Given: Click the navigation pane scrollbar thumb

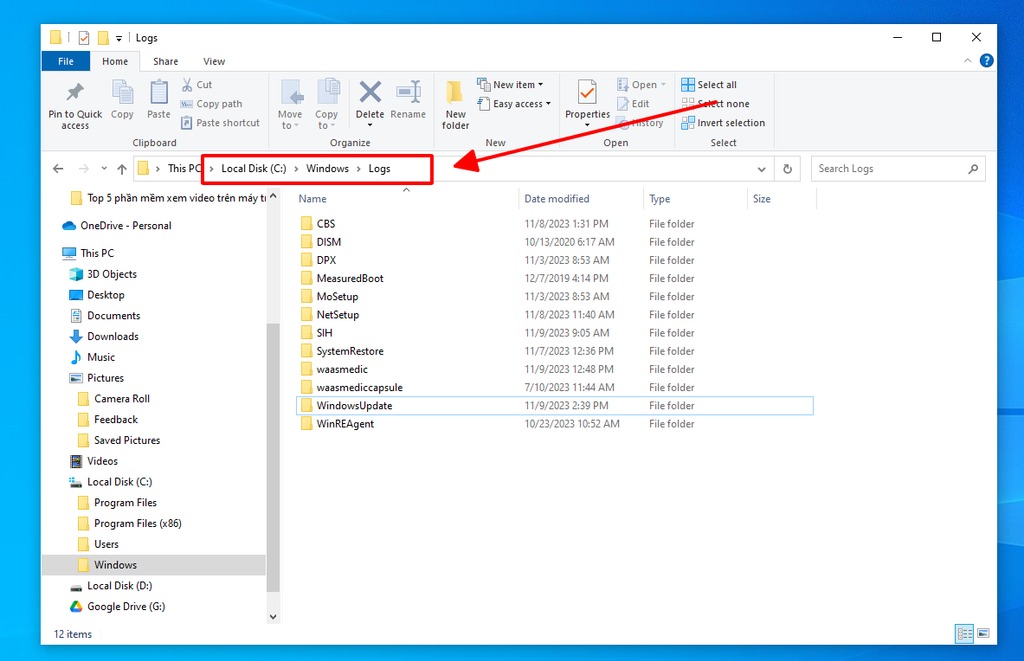Looking at the screenshot, I should click(273, 457).
